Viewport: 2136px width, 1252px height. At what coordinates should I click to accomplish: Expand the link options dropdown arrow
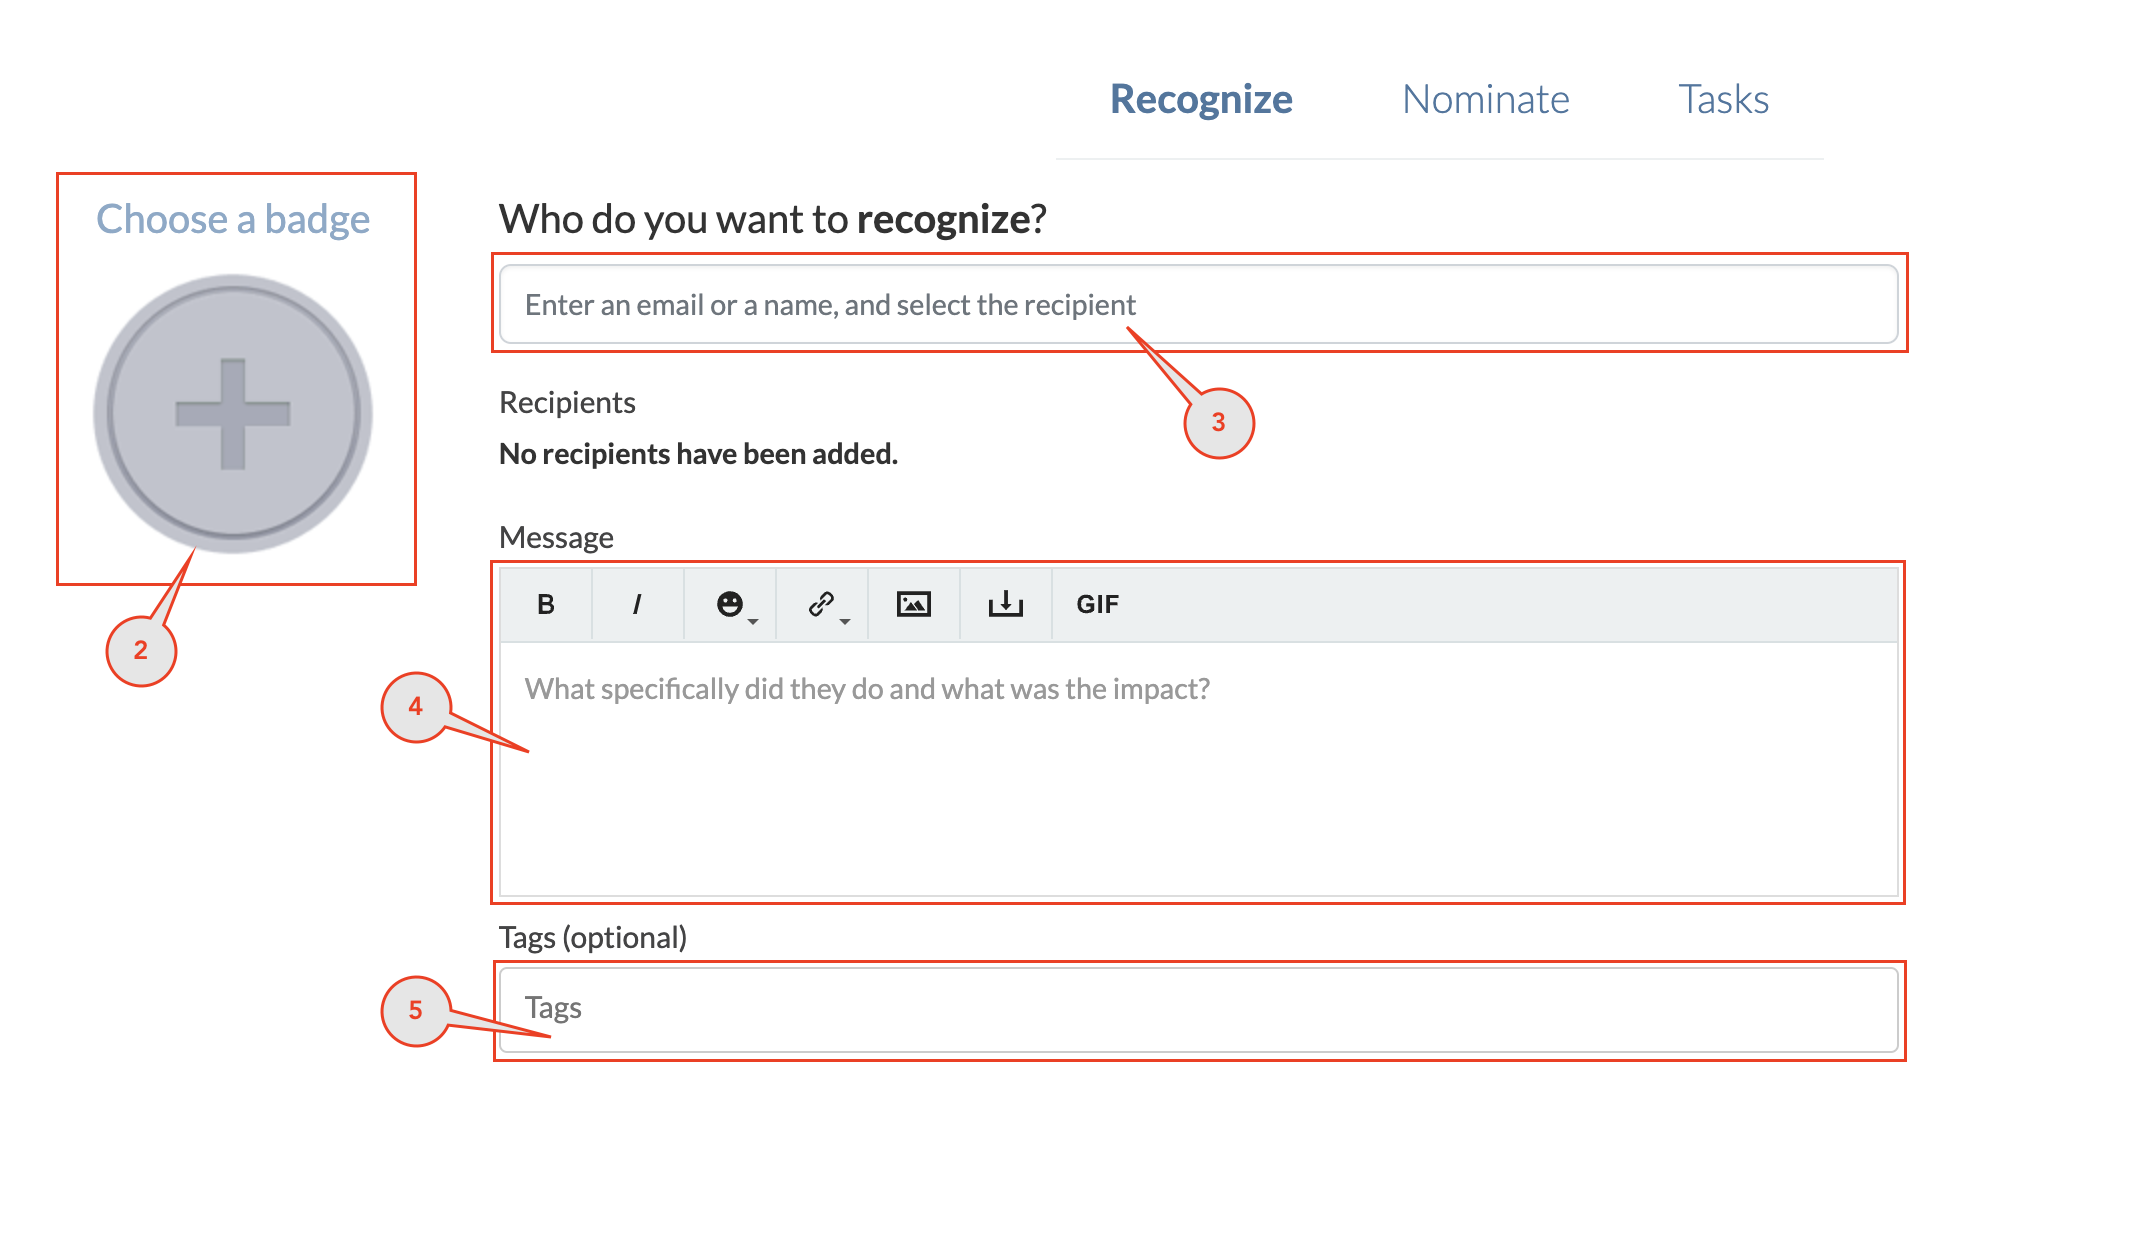[846, 620]
